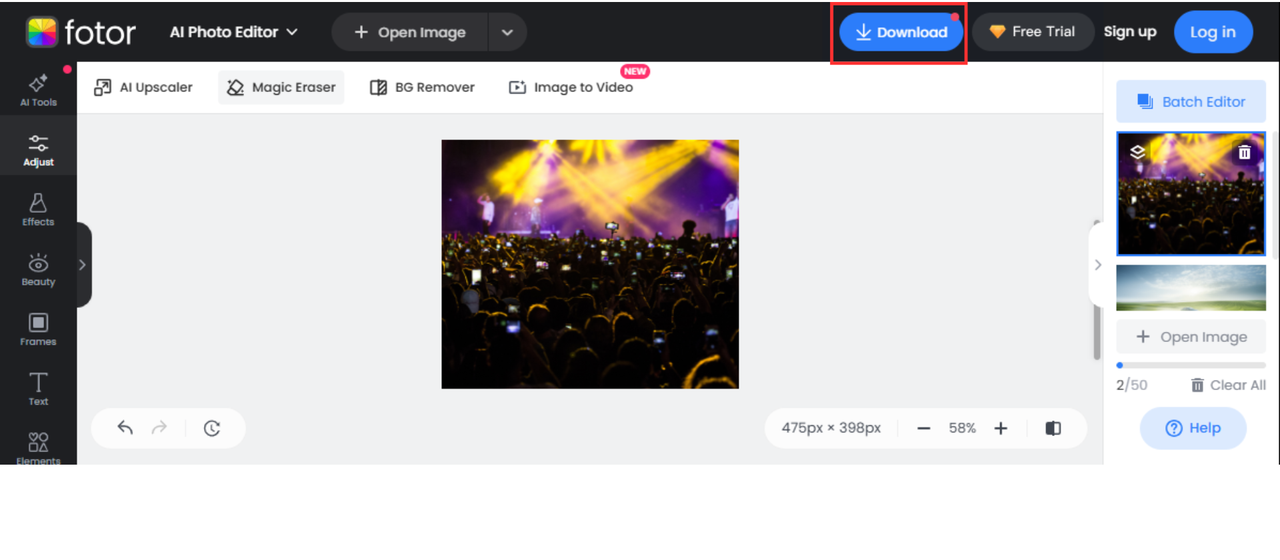Click the Log in button
The width and height of the screenshot is (1280, 560).
pos(1212,32)
